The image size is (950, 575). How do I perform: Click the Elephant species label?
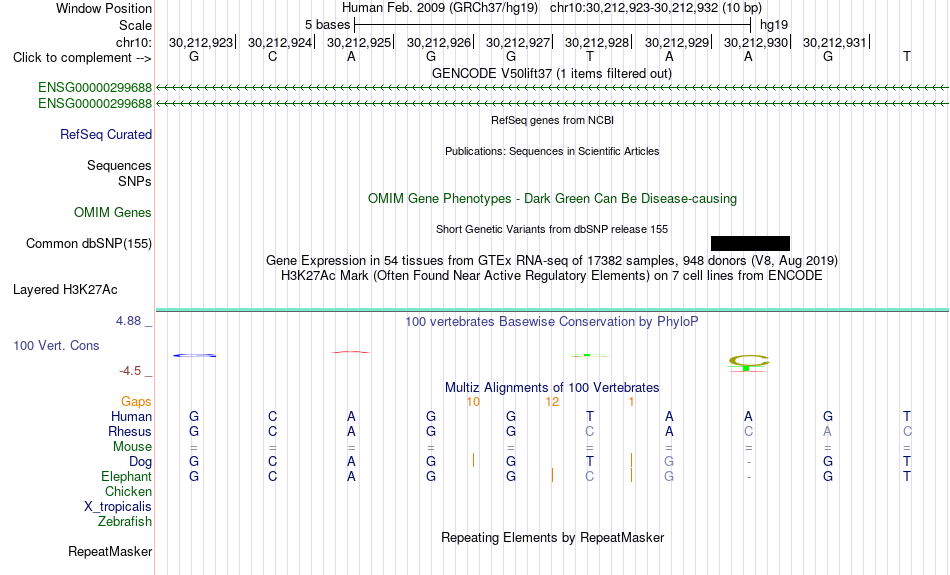tap(126, 476)
